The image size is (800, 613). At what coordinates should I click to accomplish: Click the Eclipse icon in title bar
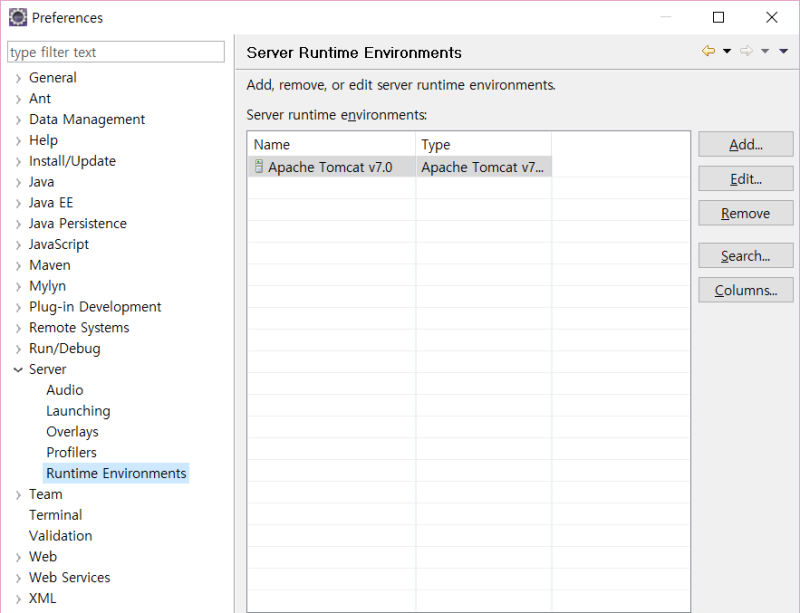tap(17, 17)
